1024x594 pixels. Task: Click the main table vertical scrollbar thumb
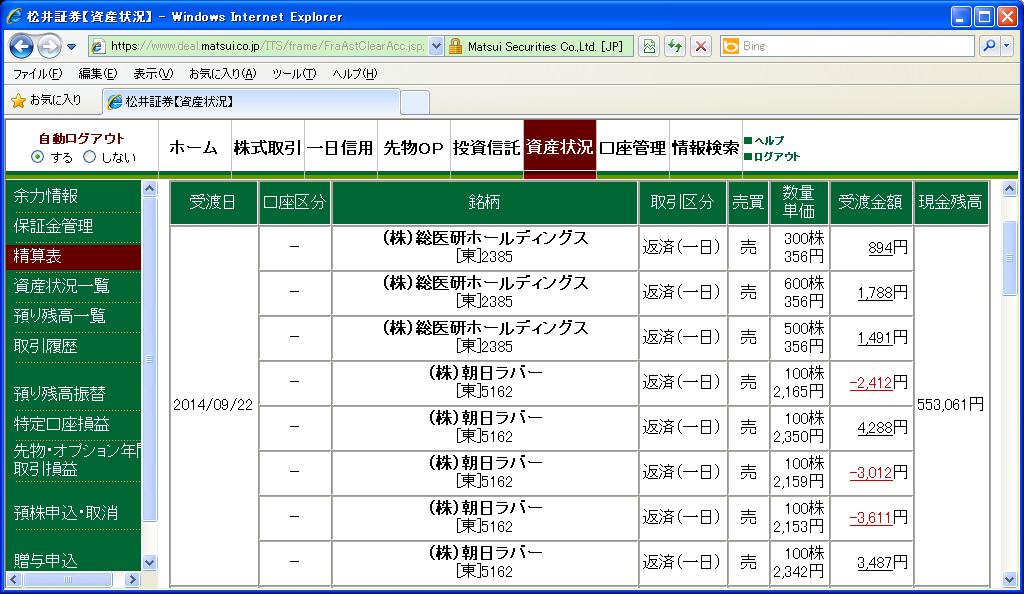click(x=1010, y=258)
